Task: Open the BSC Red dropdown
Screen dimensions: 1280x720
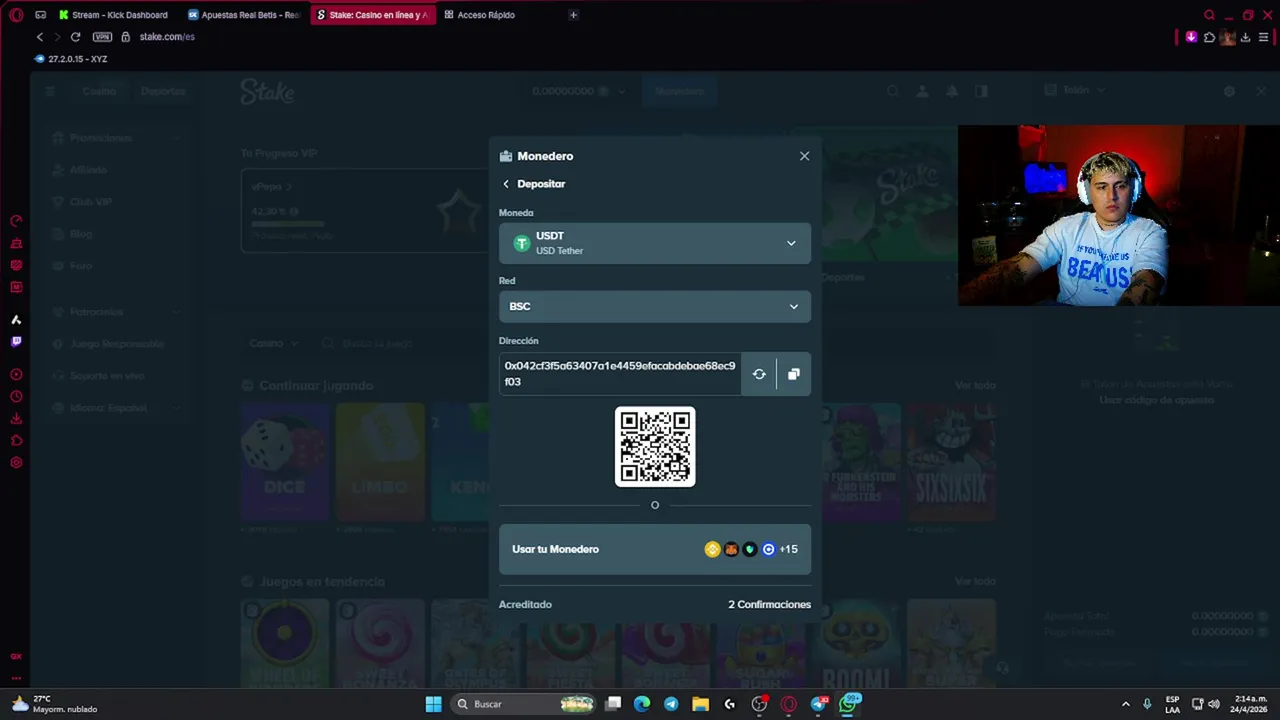Action: [655, 306]
